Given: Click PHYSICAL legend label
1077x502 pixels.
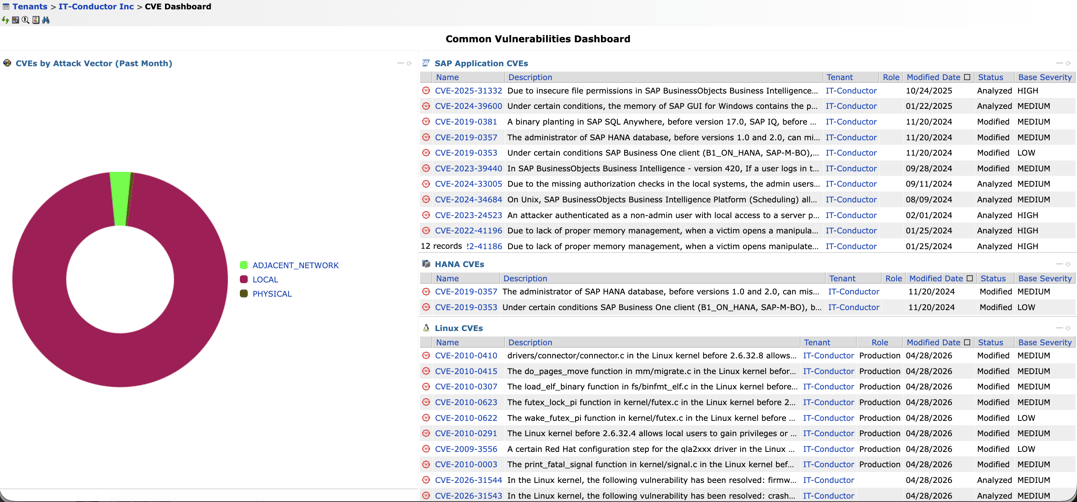Looking at the screenshot, I should click(272, 294).
